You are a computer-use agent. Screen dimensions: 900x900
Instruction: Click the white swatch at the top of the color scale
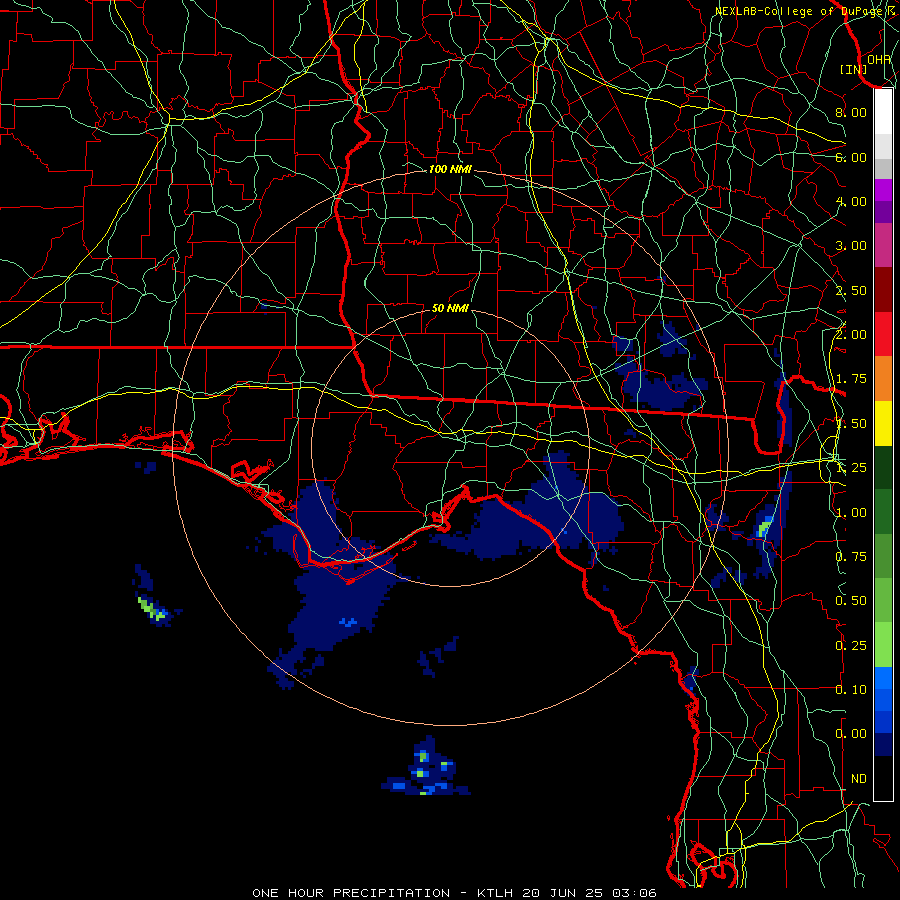pyautogui.click(x=883, y=111)
